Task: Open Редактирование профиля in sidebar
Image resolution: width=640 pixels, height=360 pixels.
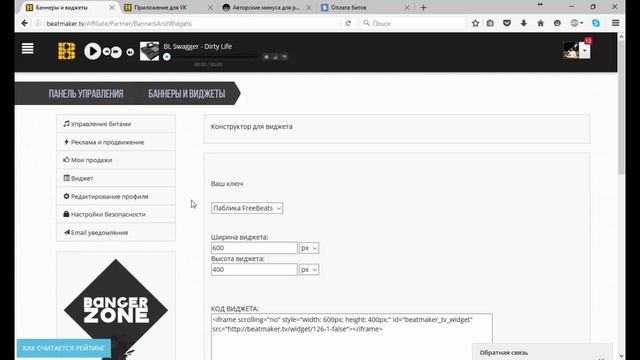Action: (x=116, y=196)
